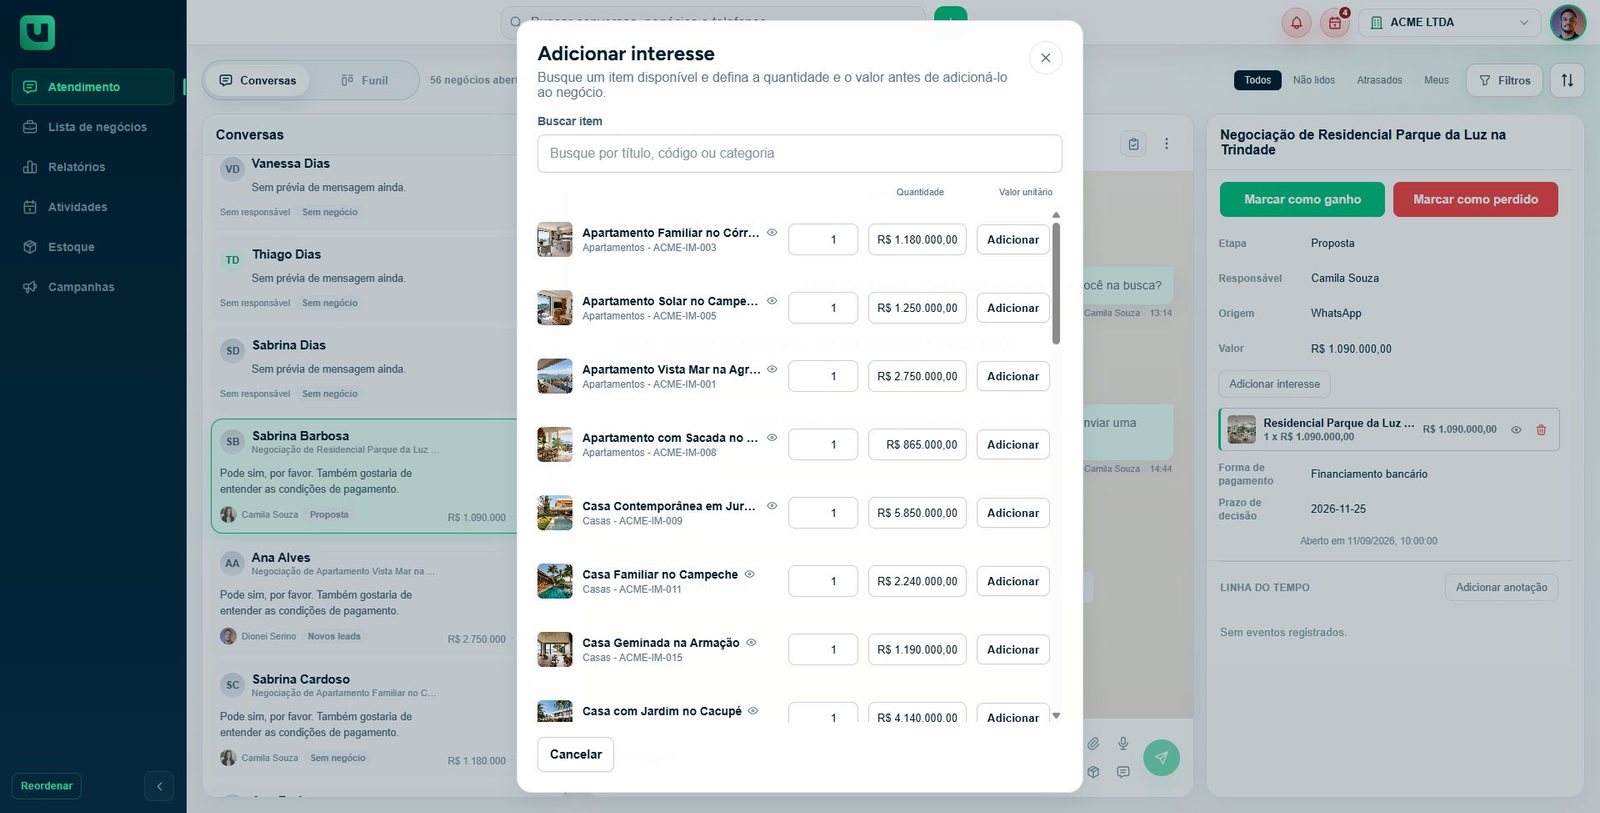Switch to the Funil tab
Viewport: 1600px width, 813px height.
pos(364,80)
